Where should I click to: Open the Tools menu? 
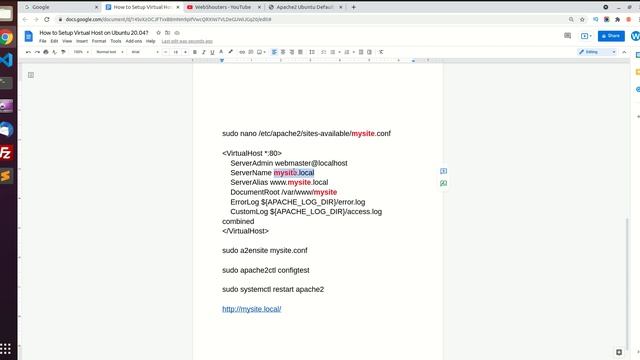coord(116,41)
